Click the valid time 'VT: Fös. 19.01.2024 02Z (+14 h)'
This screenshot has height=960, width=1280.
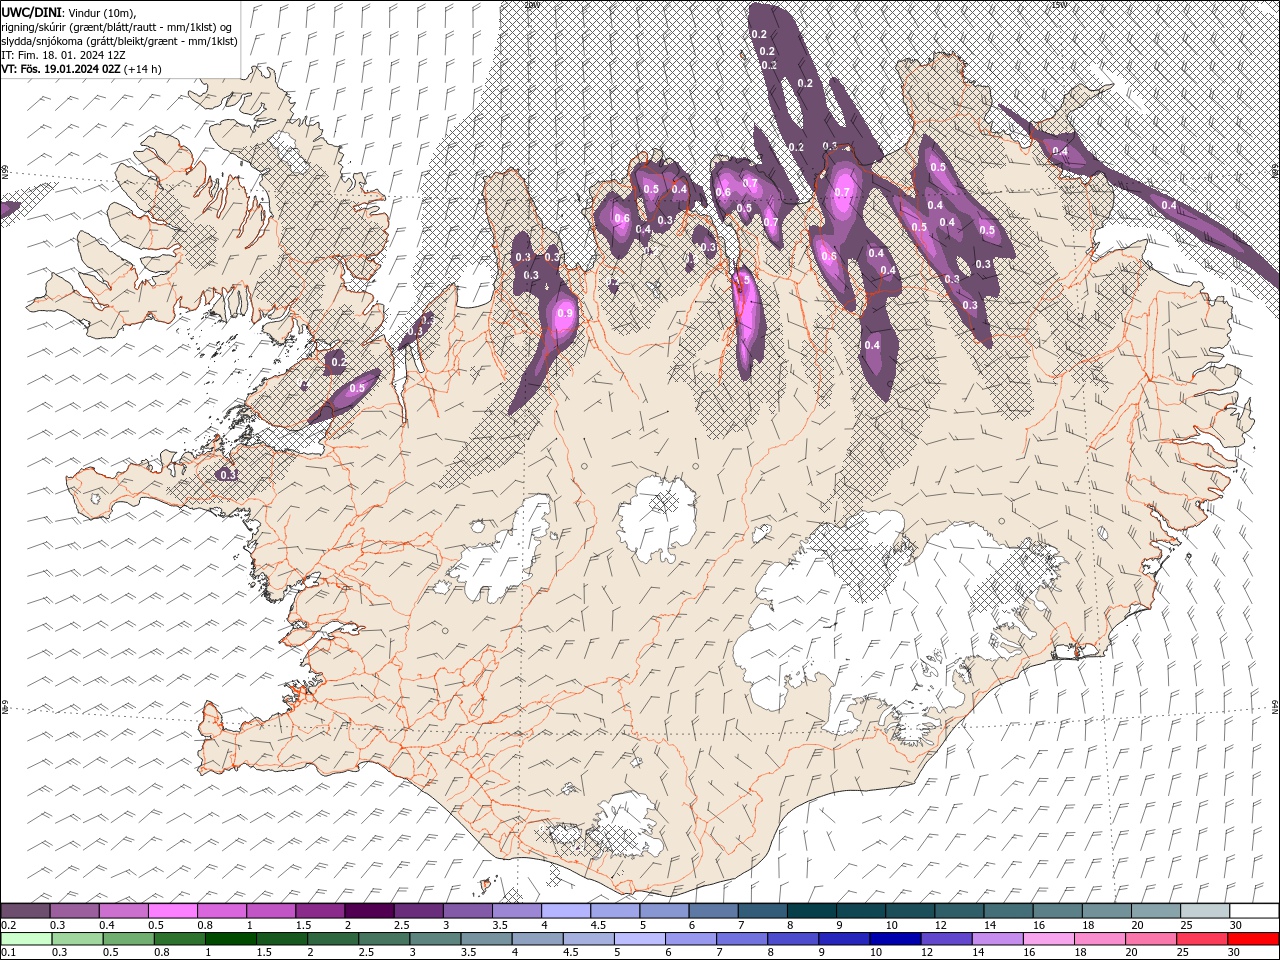tap(81, 69)
